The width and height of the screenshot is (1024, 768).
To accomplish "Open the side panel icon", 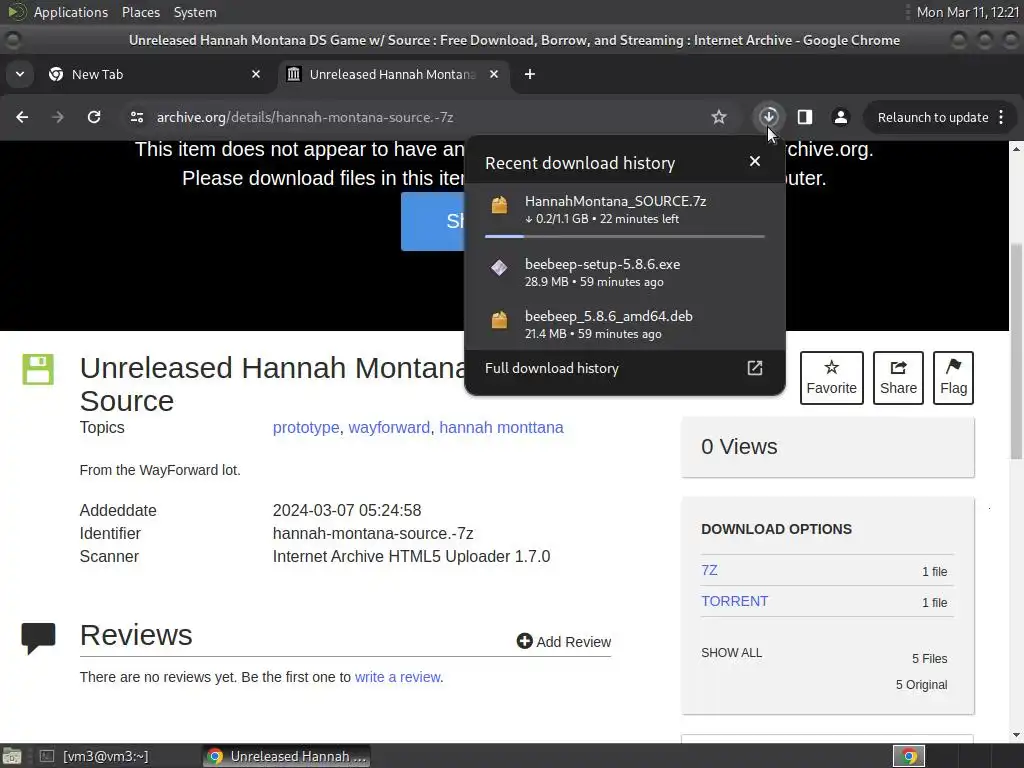I will [x=805, y=117].
